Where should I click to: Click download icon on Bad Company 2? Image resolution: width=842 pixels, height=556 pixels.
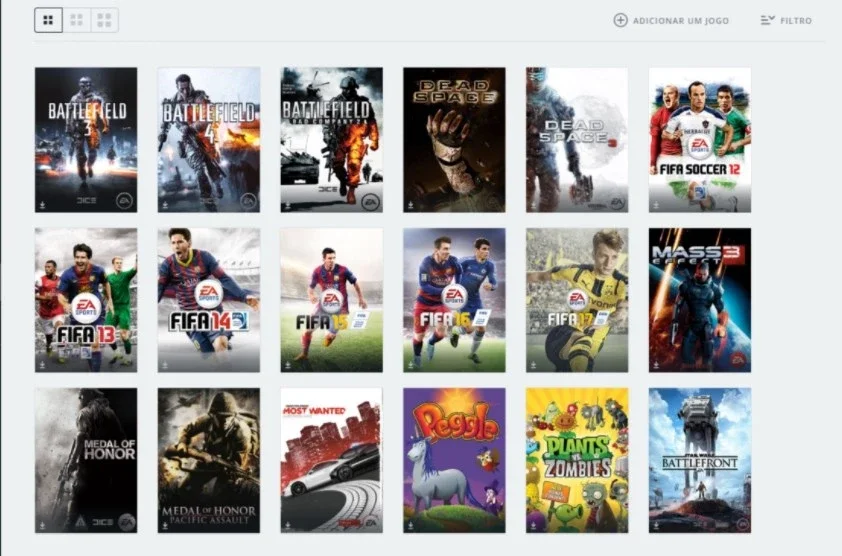[288, 205]
